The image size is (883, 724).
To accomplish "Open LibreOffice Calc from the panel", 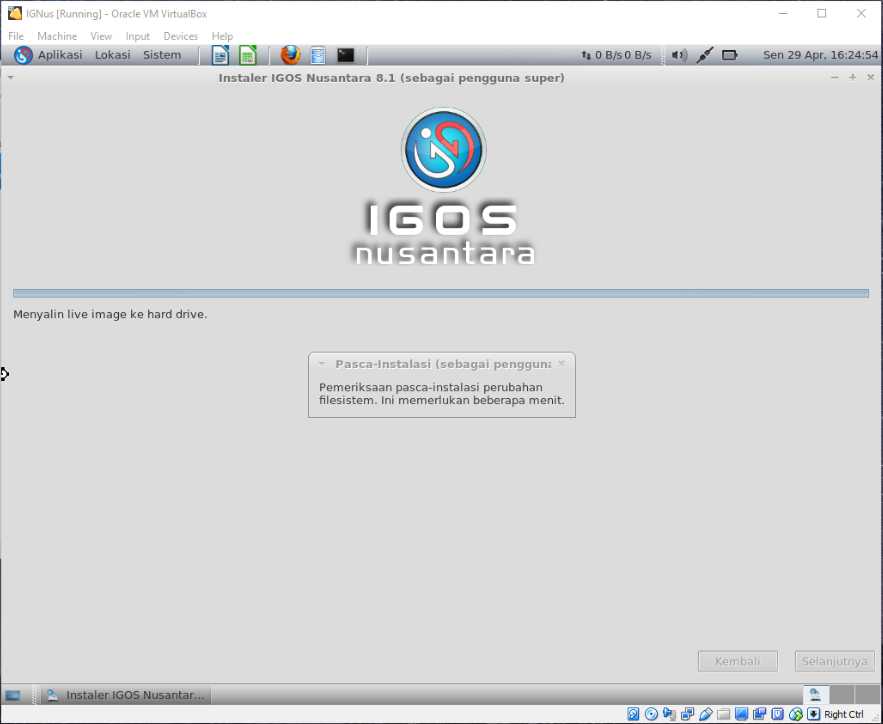I will coord(246,55).
